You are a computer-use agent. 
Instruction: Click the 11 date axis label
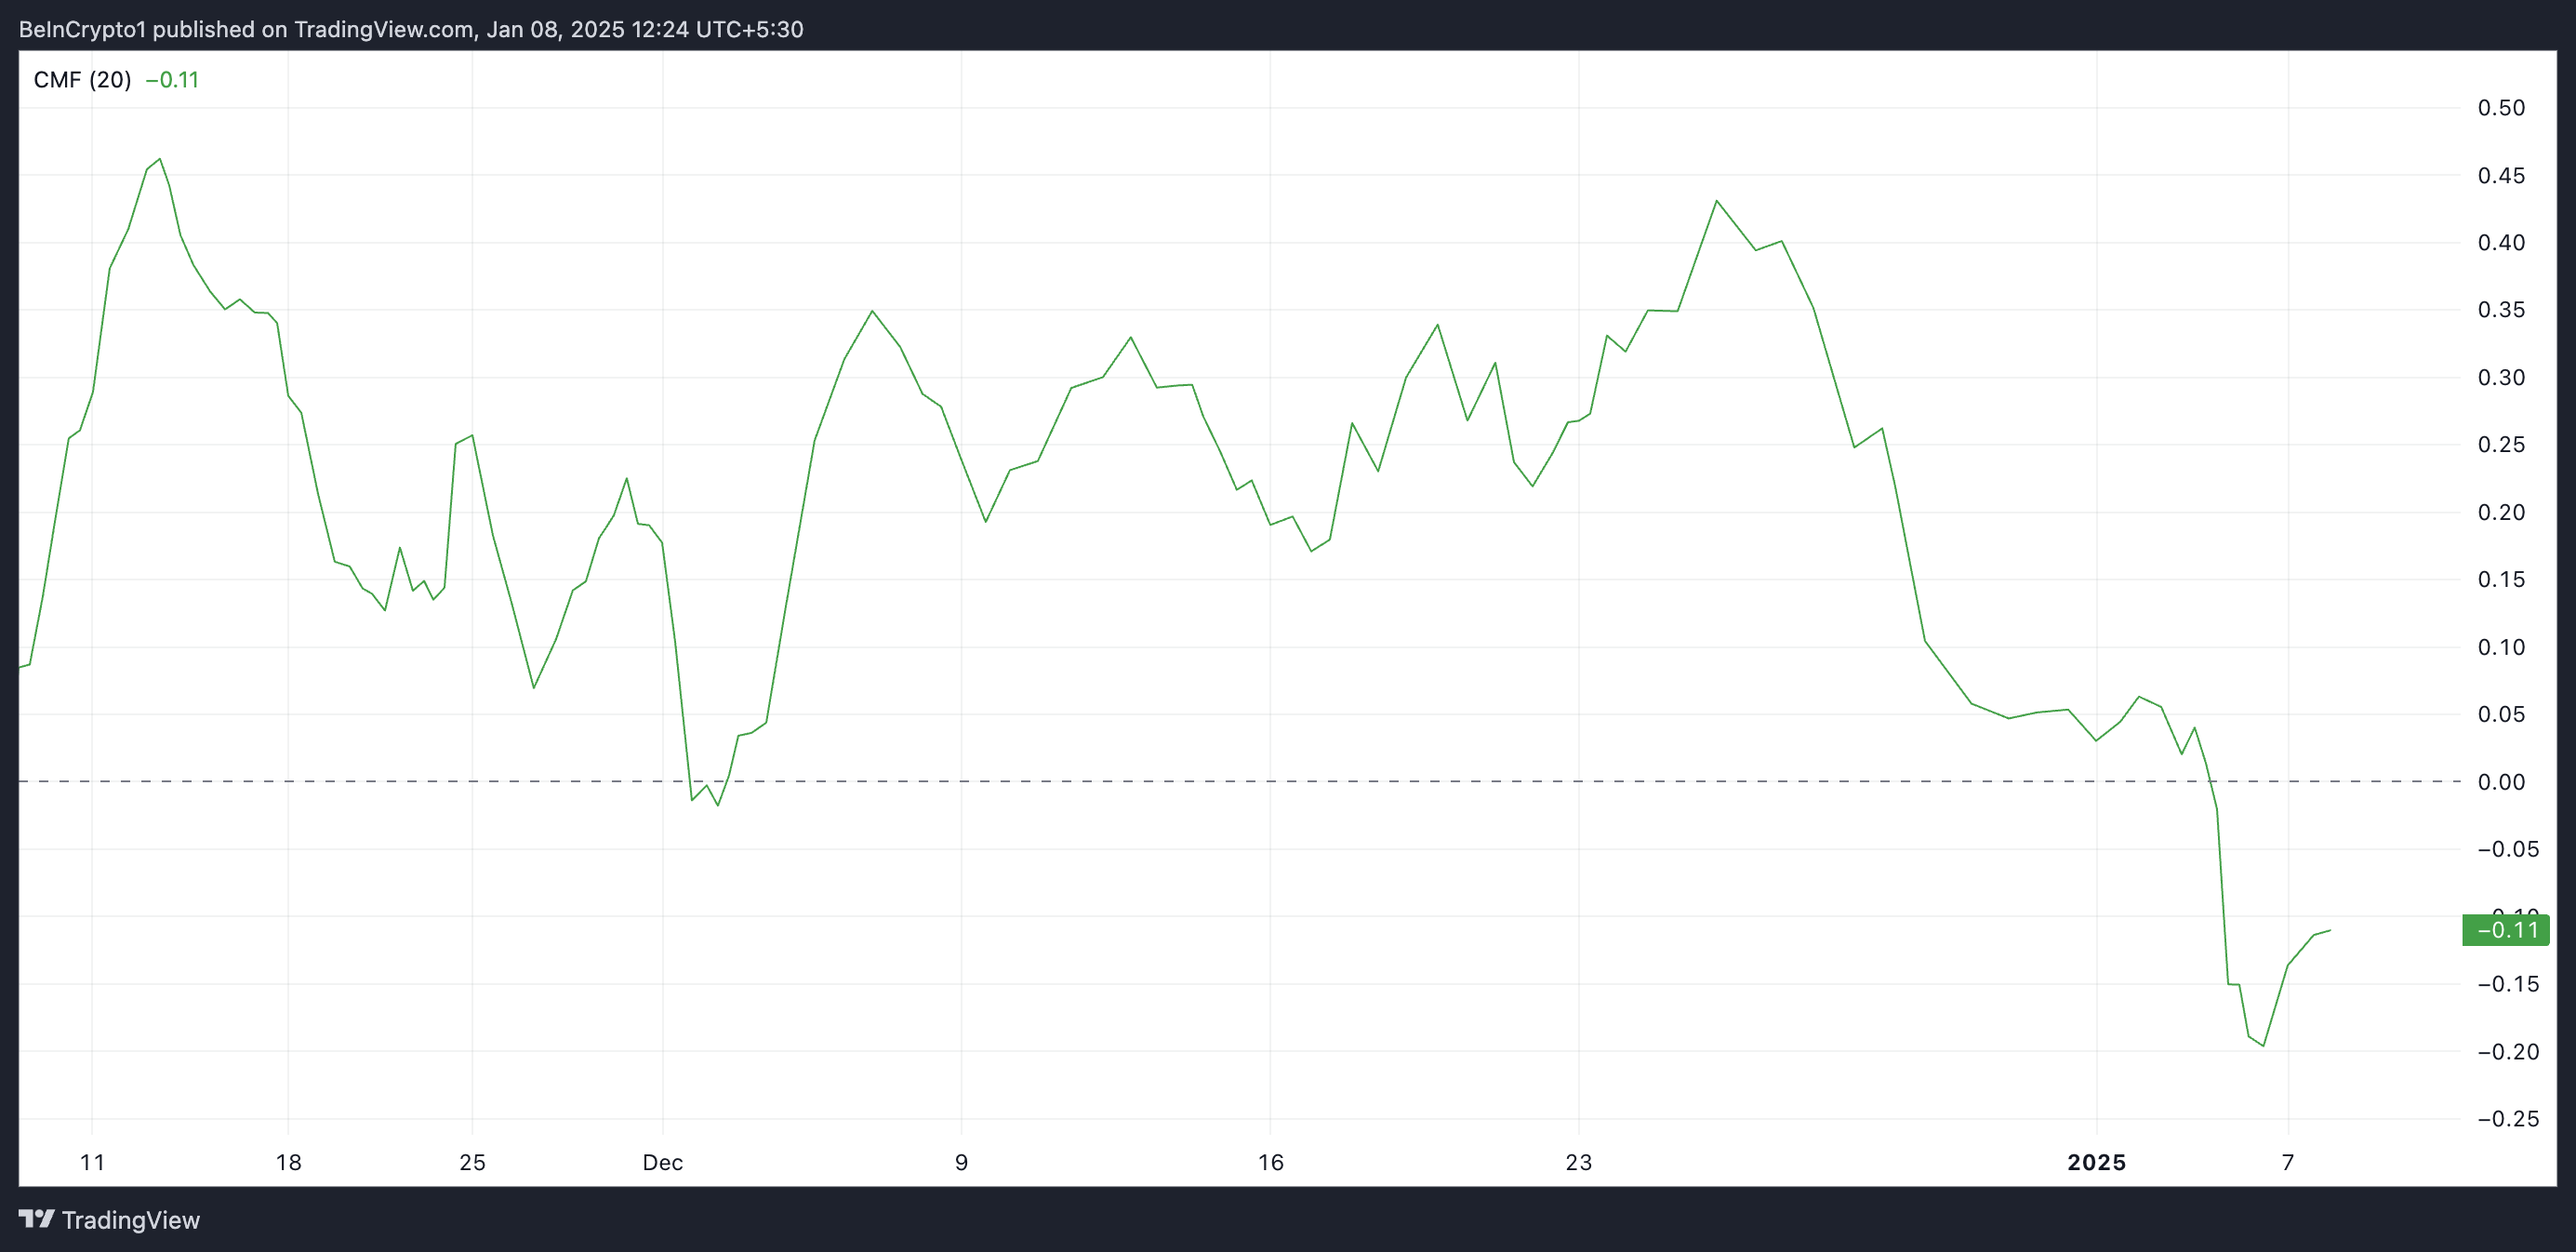(x=92, y=1162)
